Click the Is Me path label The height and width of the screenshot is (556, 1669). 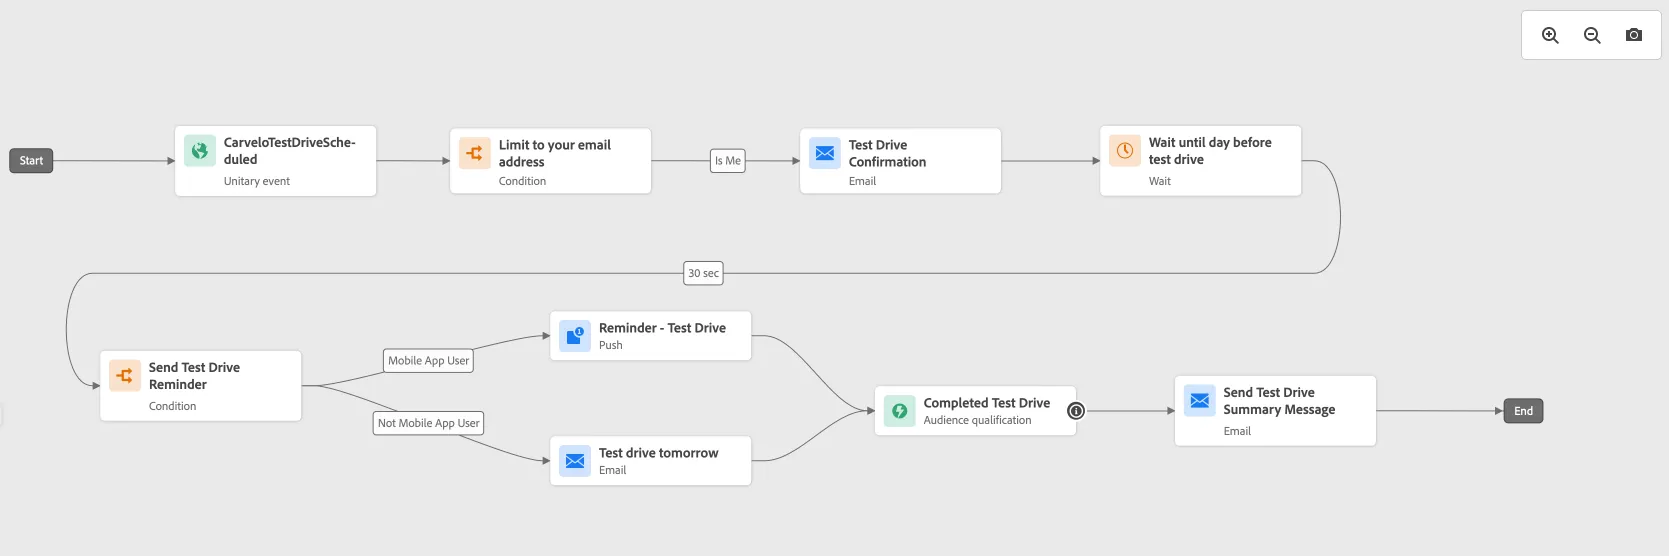click(x=728, y=160)
